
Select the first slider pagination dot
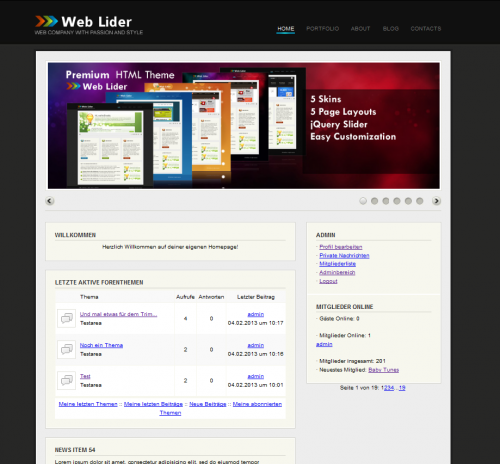(x=363, y=201)
